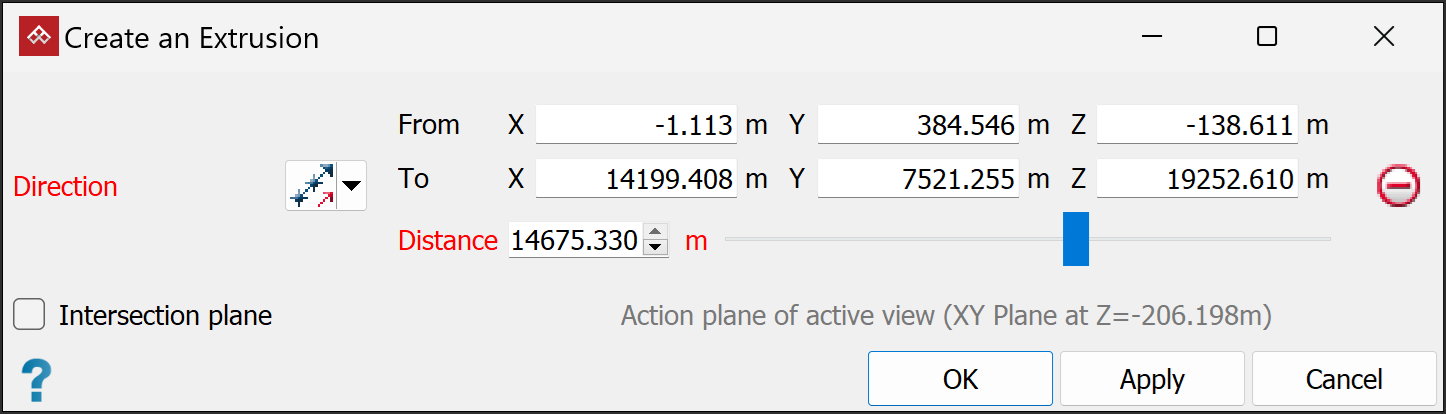Open help with the question mark icon
The width and height of the screenshot is (1446, 414).
(x=35, y=381)
